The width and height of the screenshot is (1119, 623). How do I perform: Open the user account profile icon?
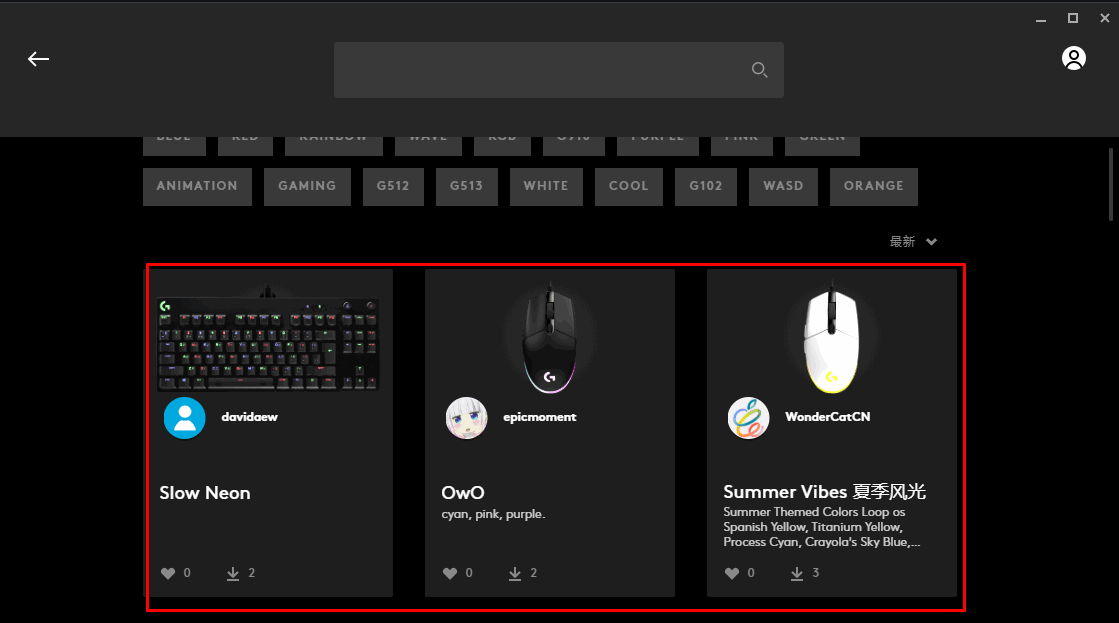click(1073, 58)
